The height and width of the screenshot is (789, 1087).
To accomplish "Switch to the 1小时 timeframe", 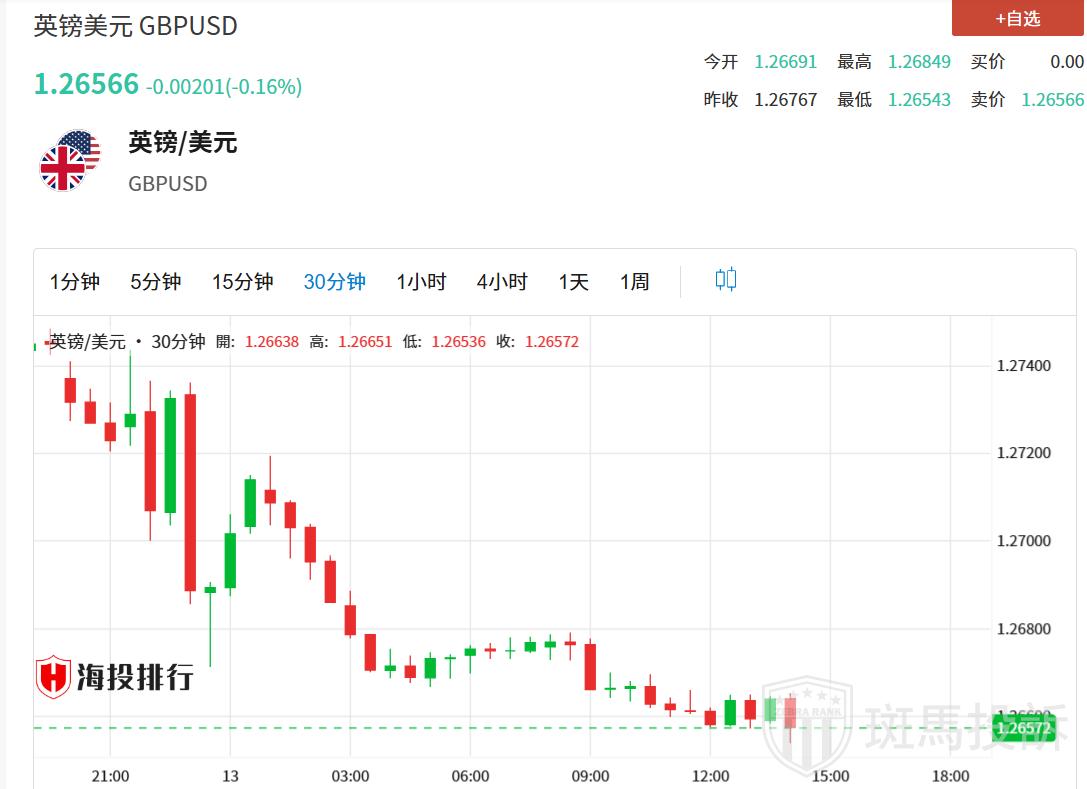I will 421,282.
